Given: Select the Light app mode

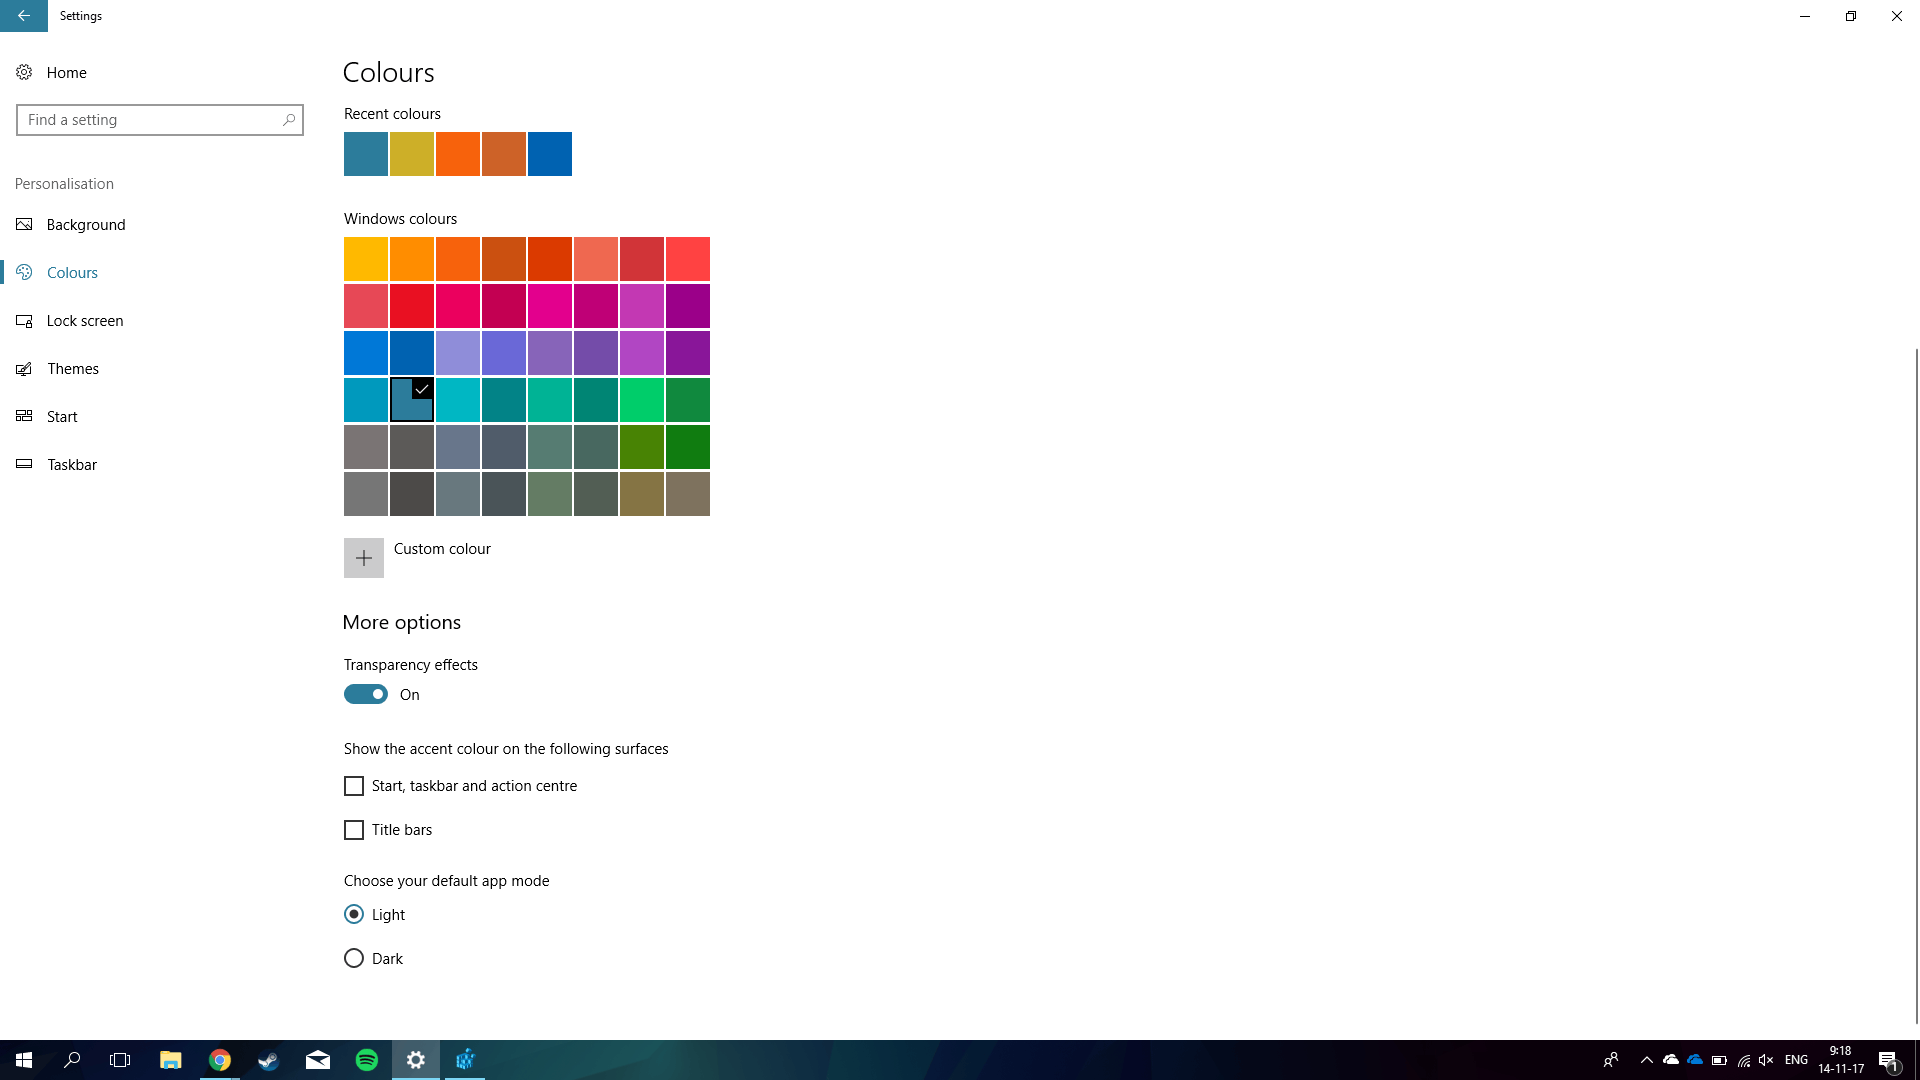Looking at the screenshot, I should click(354, 914).
